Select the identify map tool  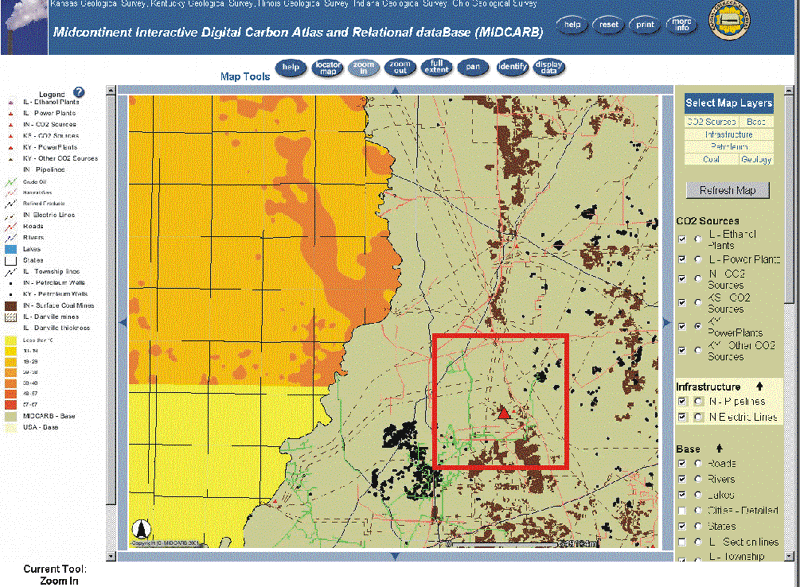(x=512, y=67)
